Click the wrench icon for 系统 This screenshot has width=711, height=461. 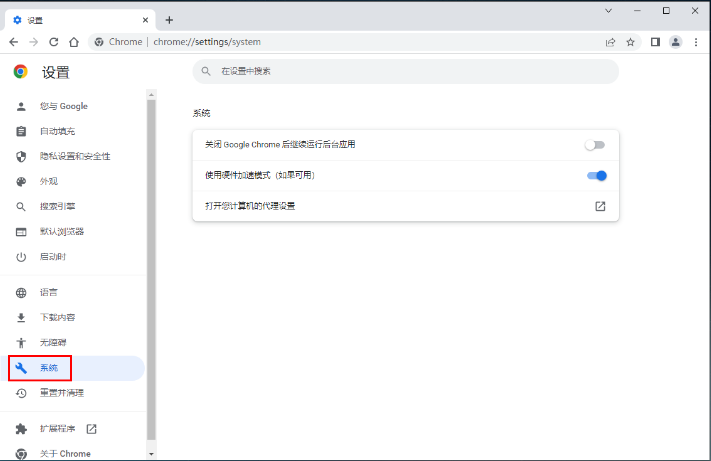click(21, 368)
